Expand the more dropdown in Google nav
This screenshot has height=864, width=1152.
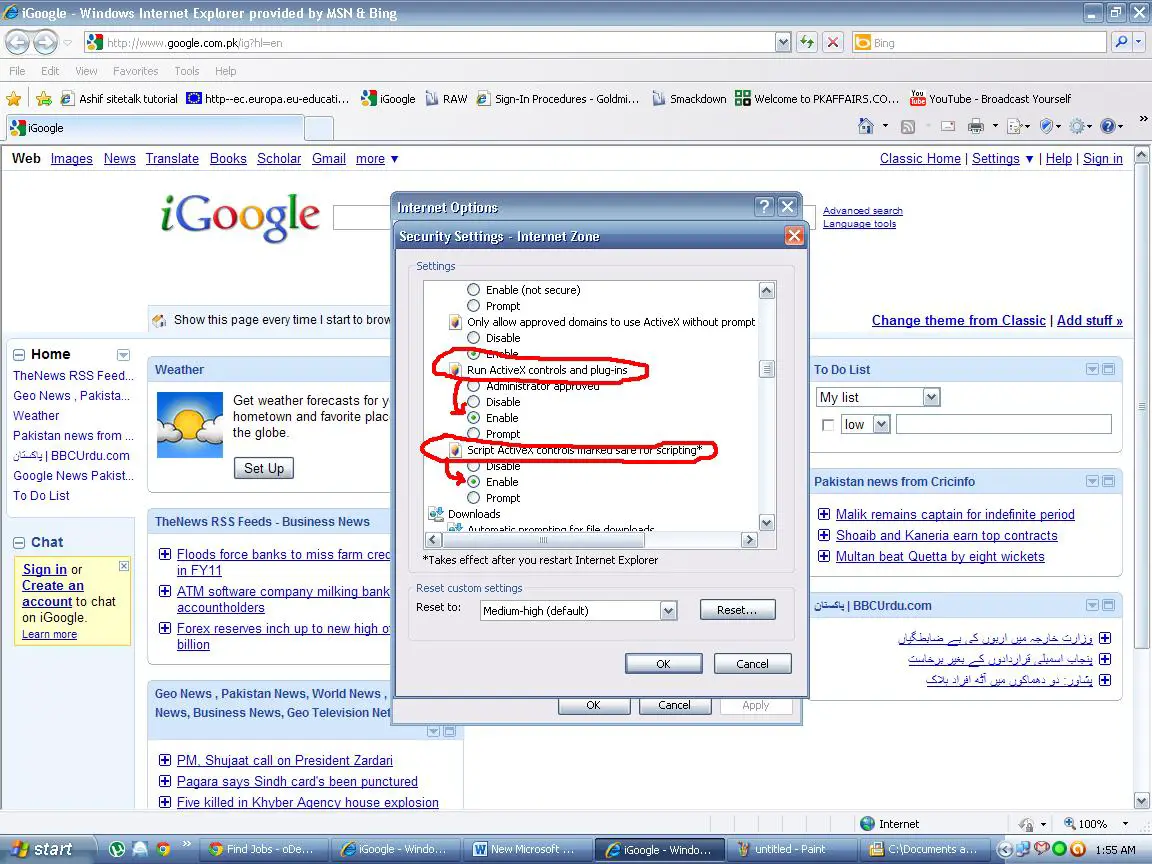pyautogui.click(x=377, y=159)
